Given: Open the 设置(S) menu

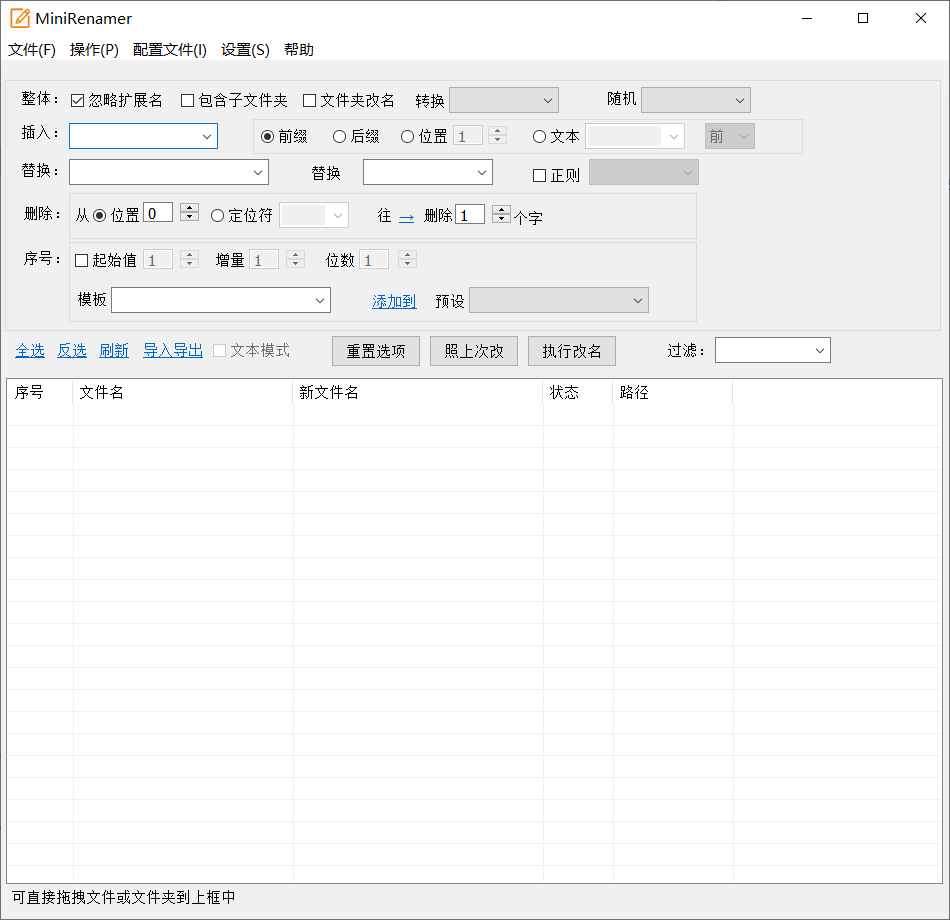Looking at the screenshot, I should [244, 49].
